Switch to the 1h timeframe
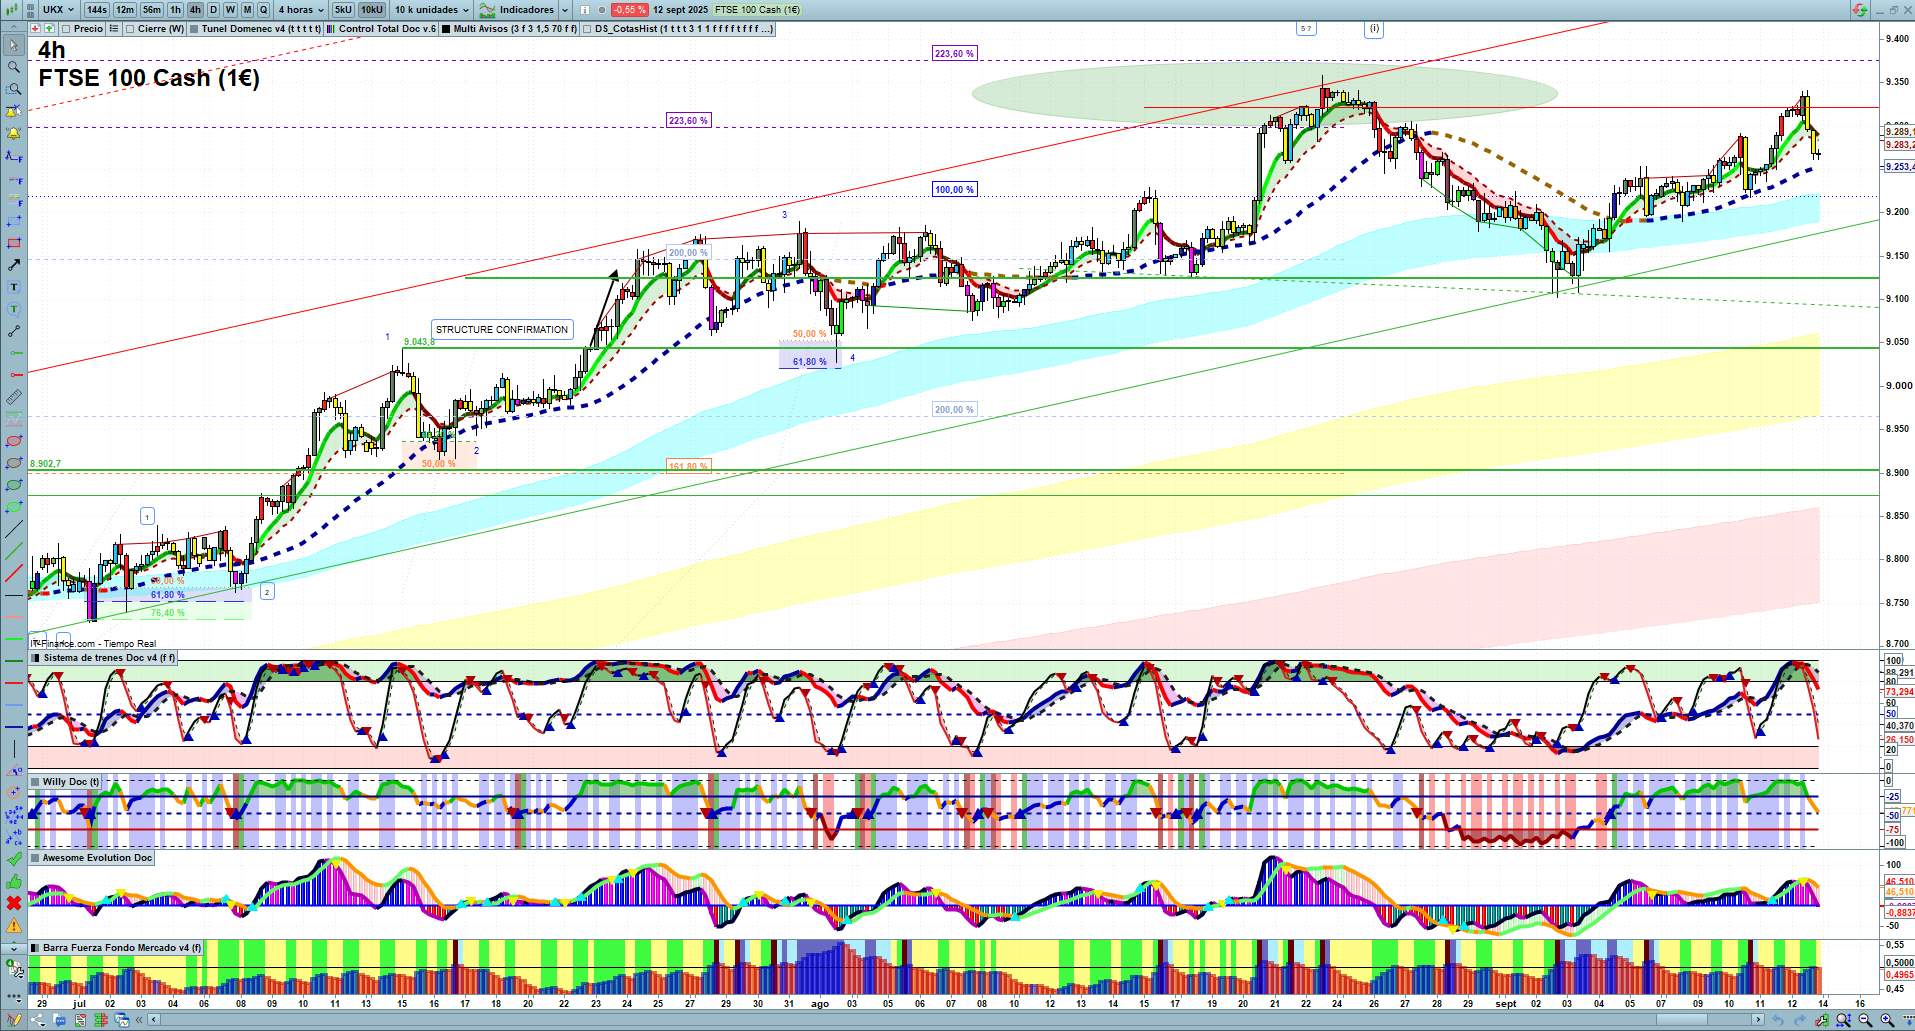 click(x=175, y=10)
